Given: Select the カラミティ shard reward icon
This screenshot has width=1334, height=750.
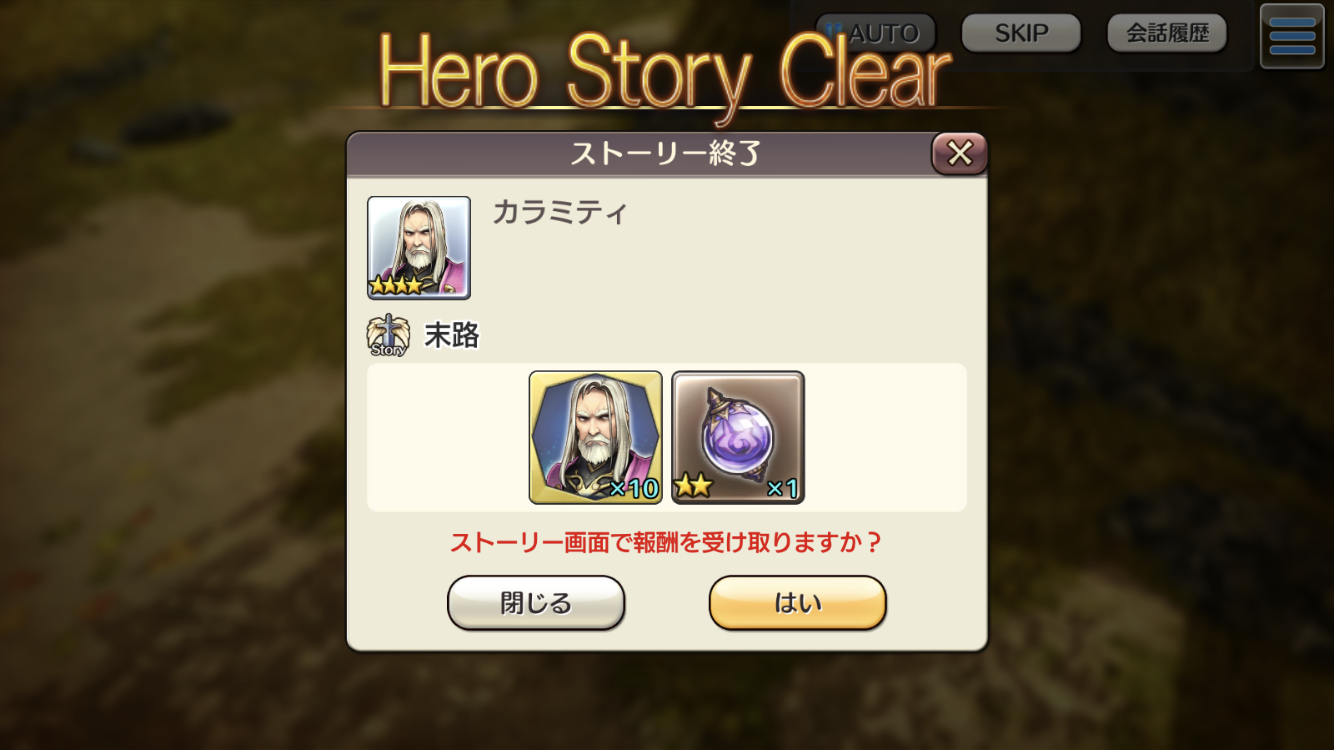Looking at the screenshot, I should click(596, 437).
